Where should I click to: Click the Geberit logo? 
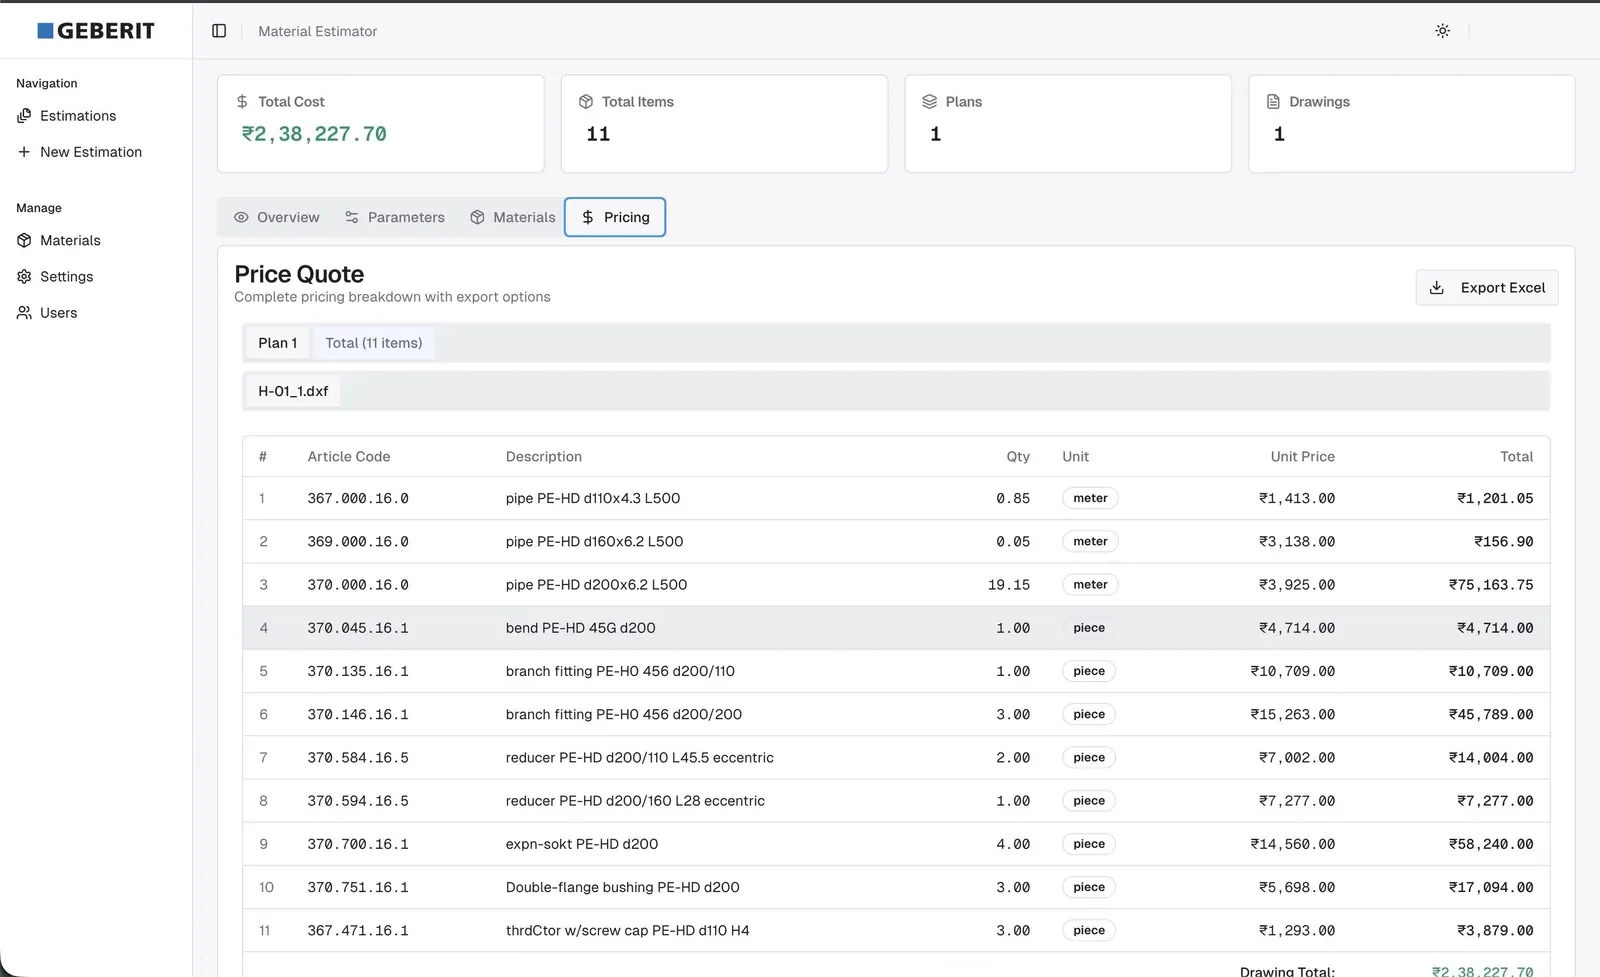[96, 31]
